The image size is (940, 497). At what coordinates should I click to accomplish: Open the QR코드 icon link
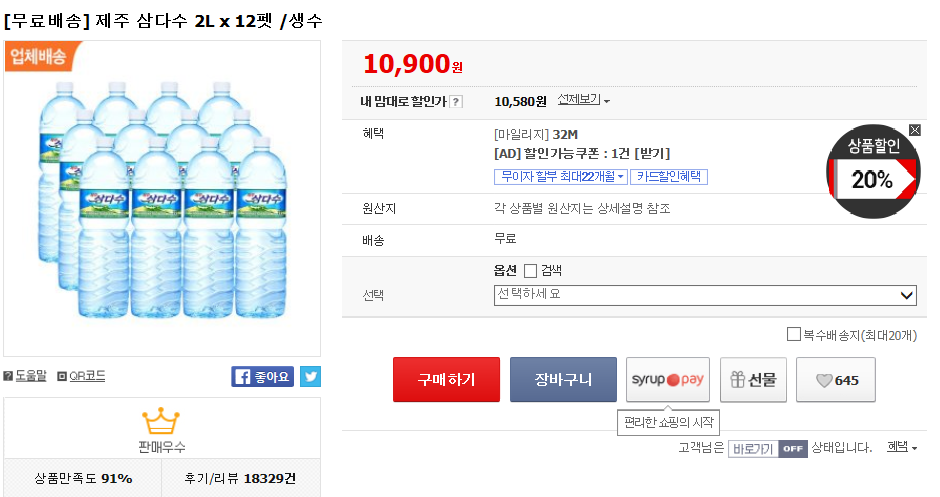pyautogui.click(x=81, y=376)
